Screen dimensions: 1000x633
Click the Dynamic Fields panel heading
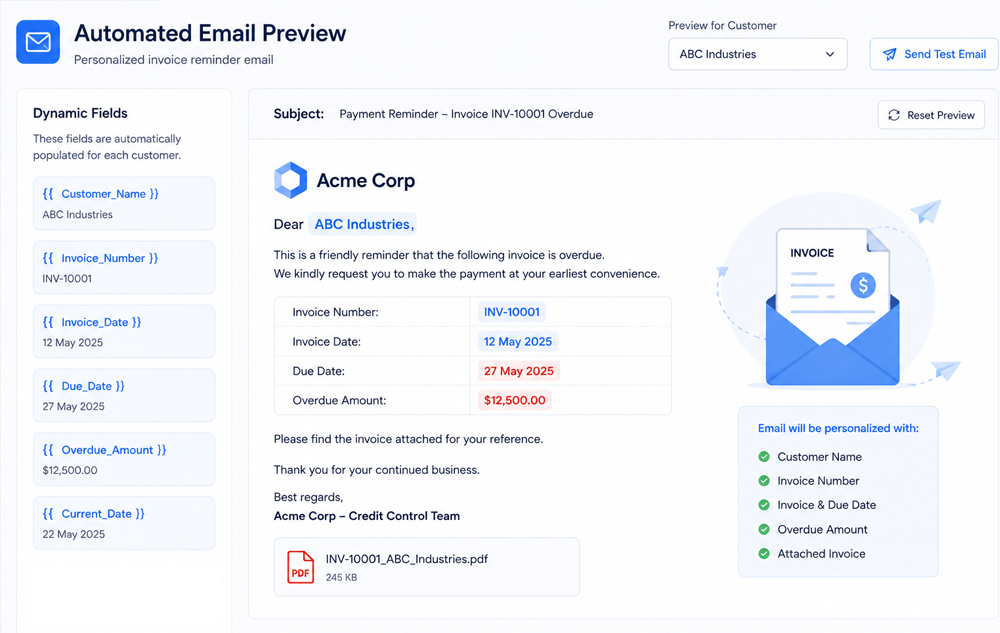tap(80, 113)
